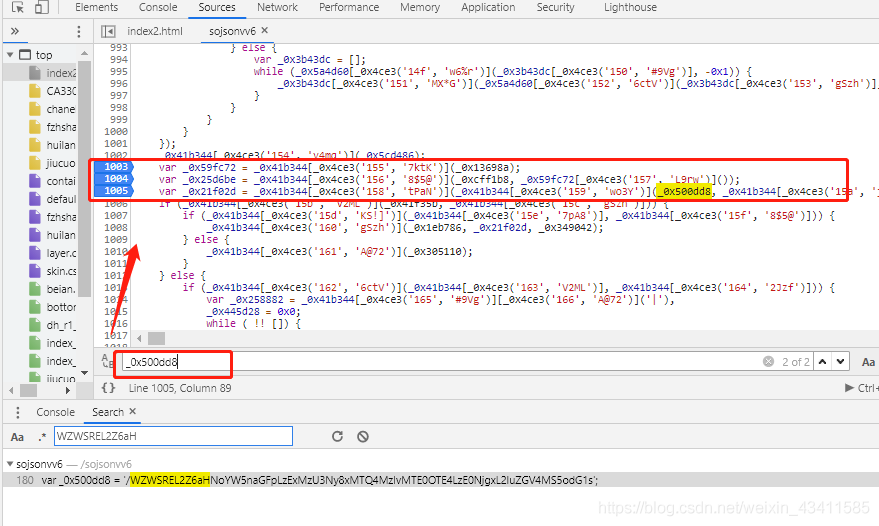Viewport: 879px width, 526px height.
Task: Activate the inspect element picker icon
Action: pyautogui.click(x=17, y=7)
